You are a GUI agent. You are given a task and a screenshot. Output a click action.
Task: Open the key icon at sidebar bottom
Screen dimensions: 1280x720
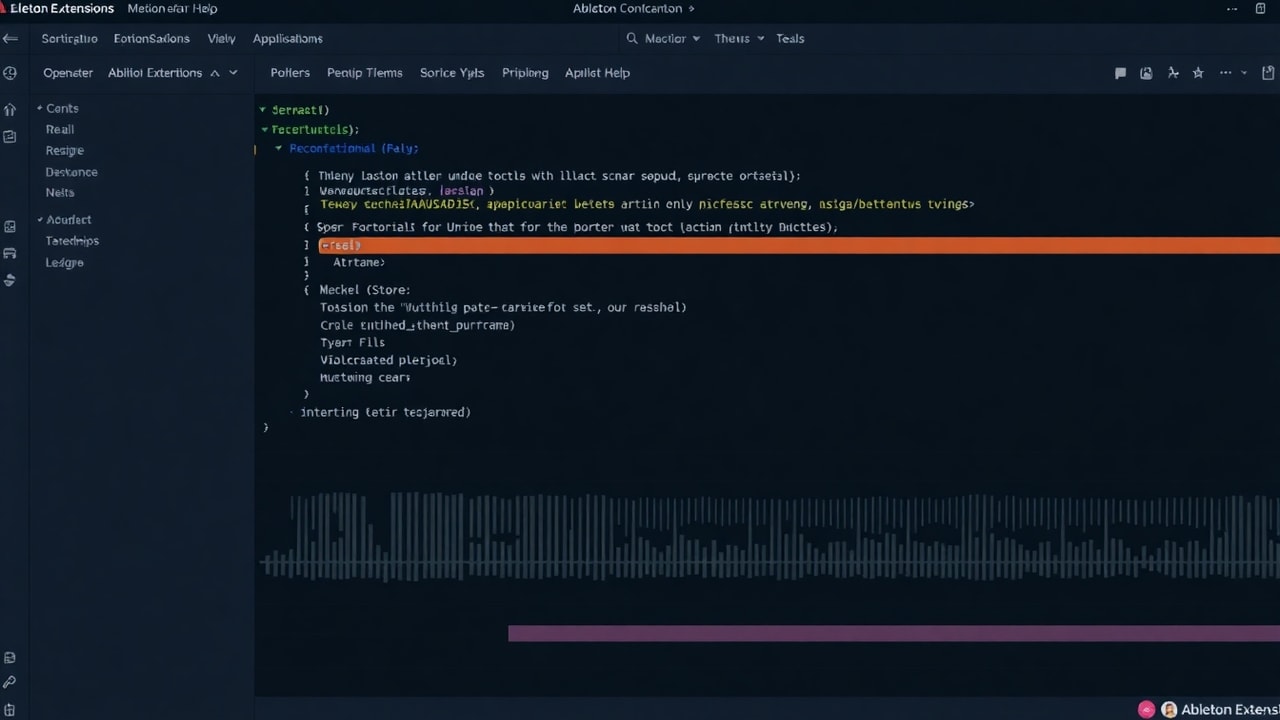pos(10,682)
